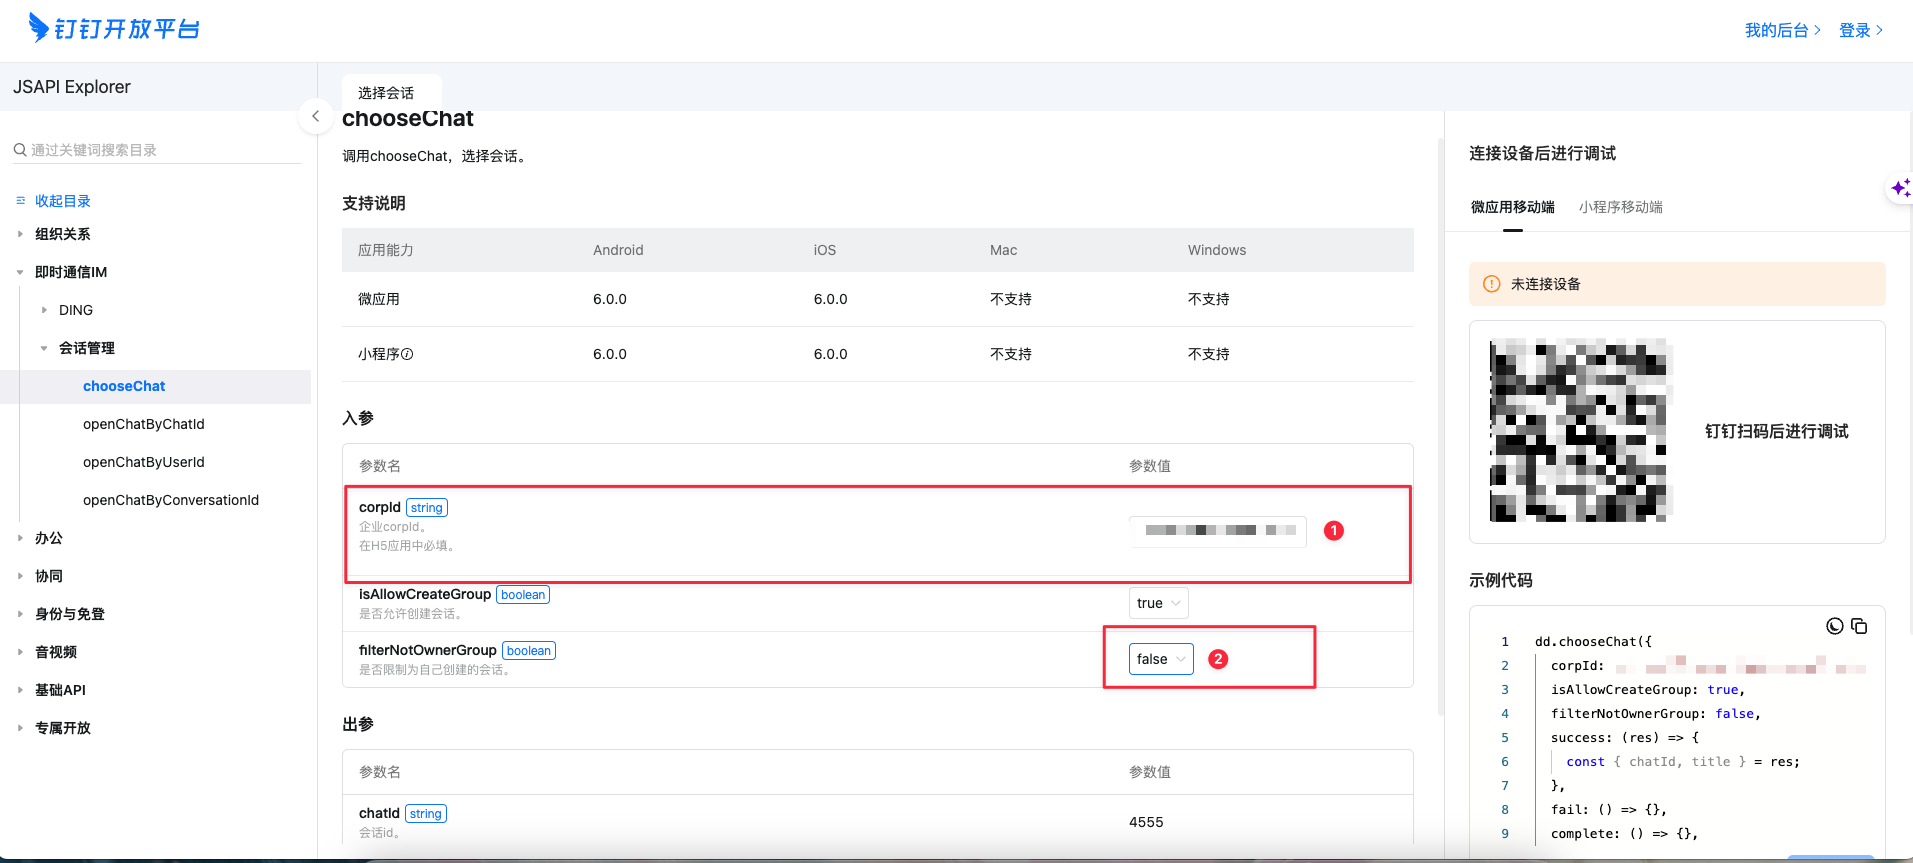
Task: Collapse sidebar with the left chevron button
Action: coord(315,116)
